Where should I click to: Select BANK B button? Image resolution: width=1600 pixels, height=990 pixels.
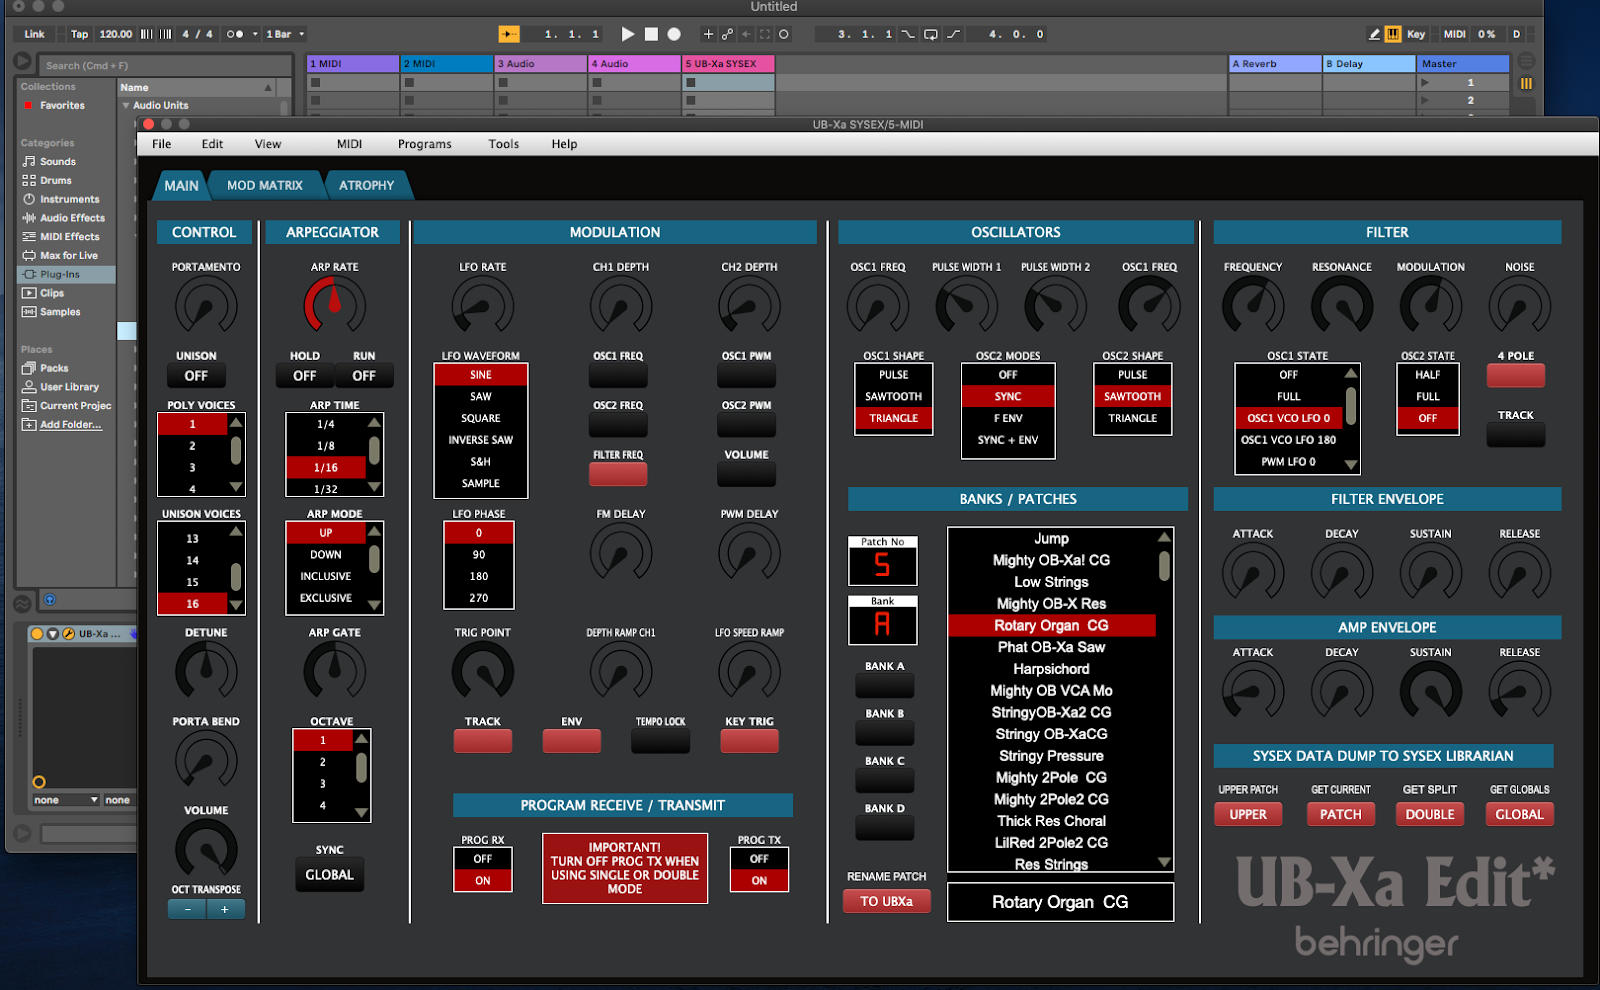pos(885,733)
